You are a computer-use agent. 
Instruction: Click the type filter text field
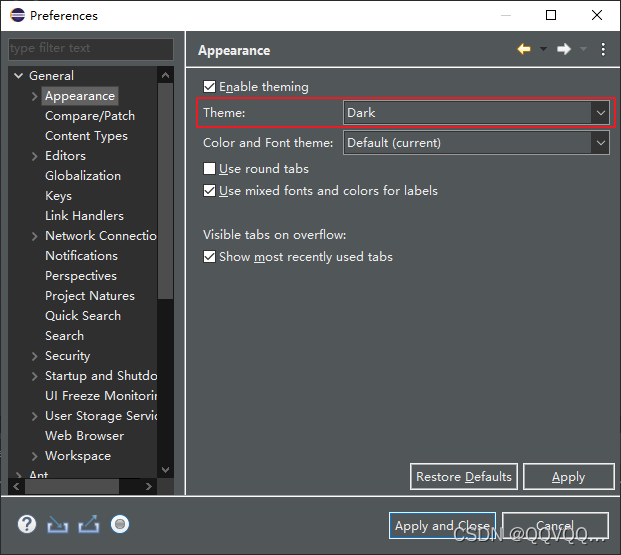tap(91, 49)
